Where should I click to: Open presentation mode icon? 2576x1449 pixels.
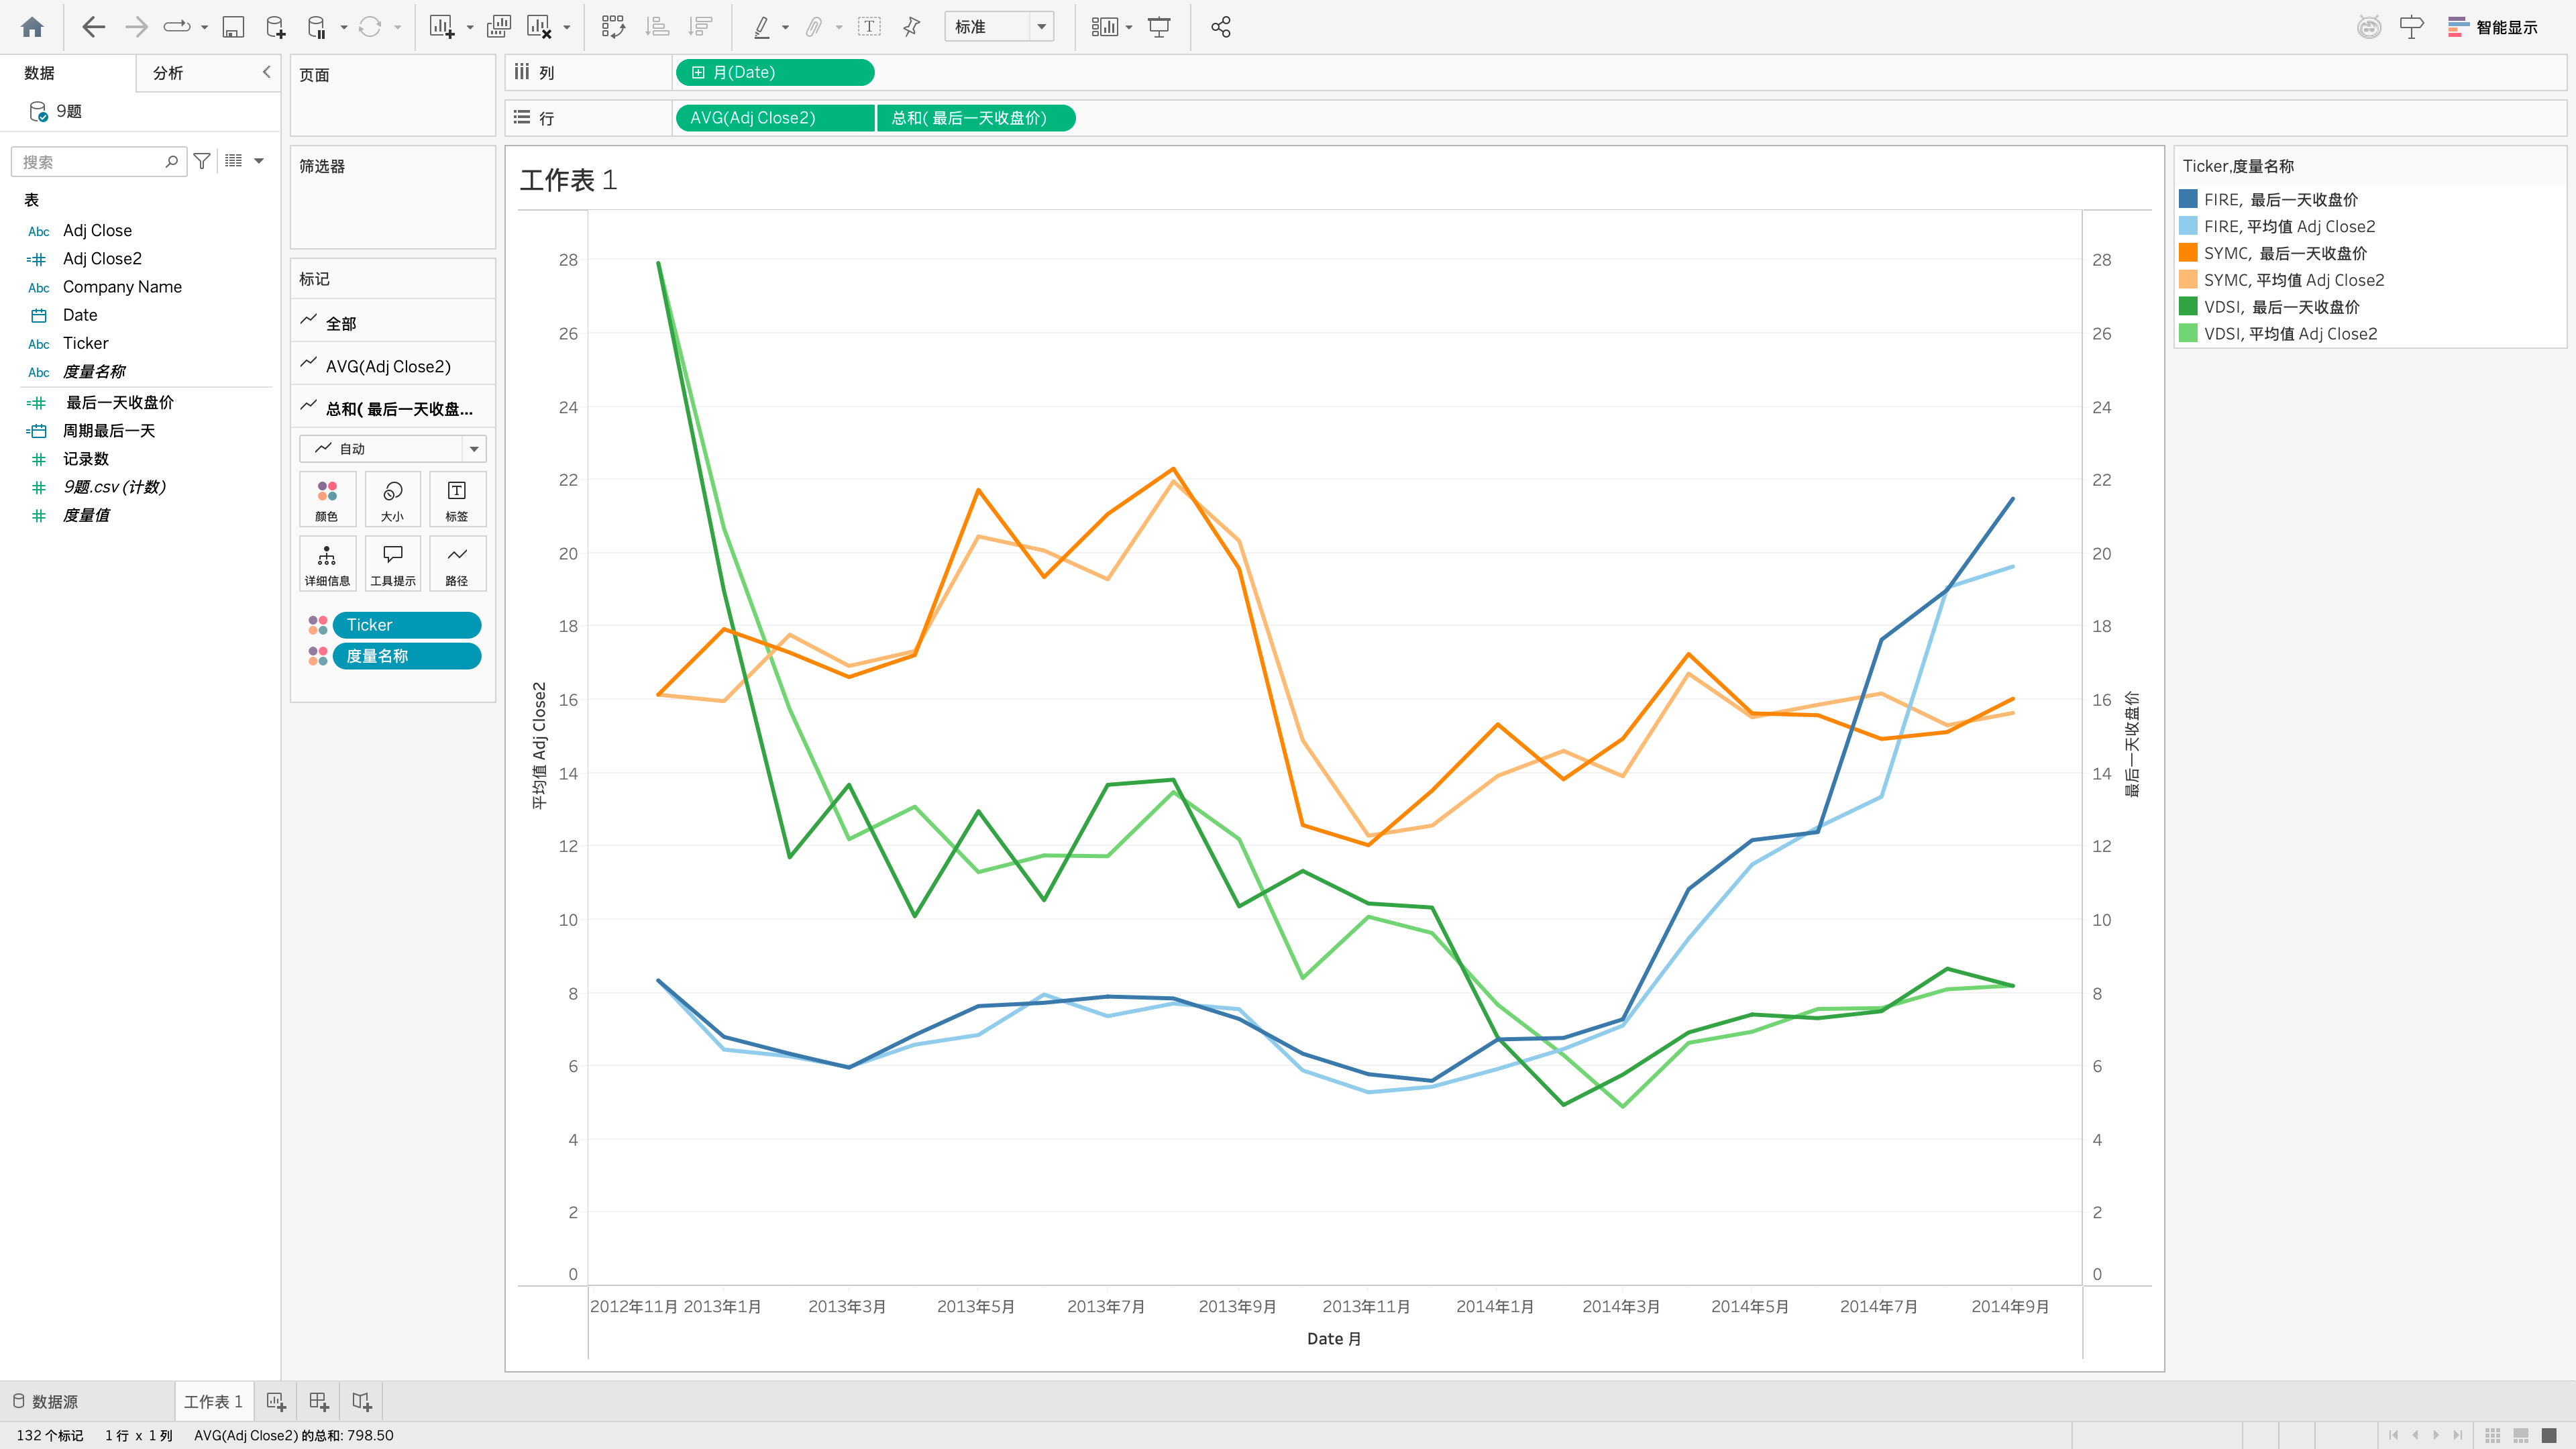coord(1159,27)
